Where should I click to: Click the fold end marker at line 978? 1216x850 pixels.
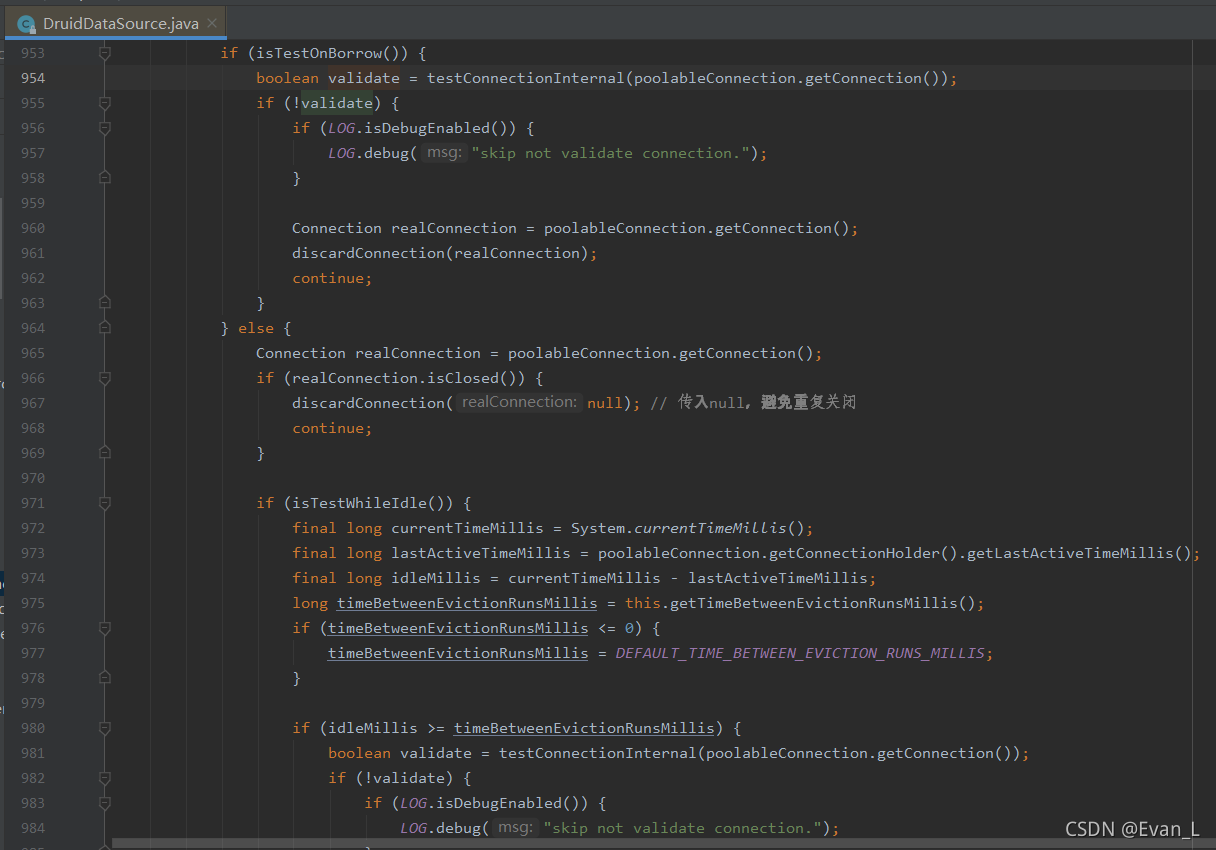[x=105, y=678]
